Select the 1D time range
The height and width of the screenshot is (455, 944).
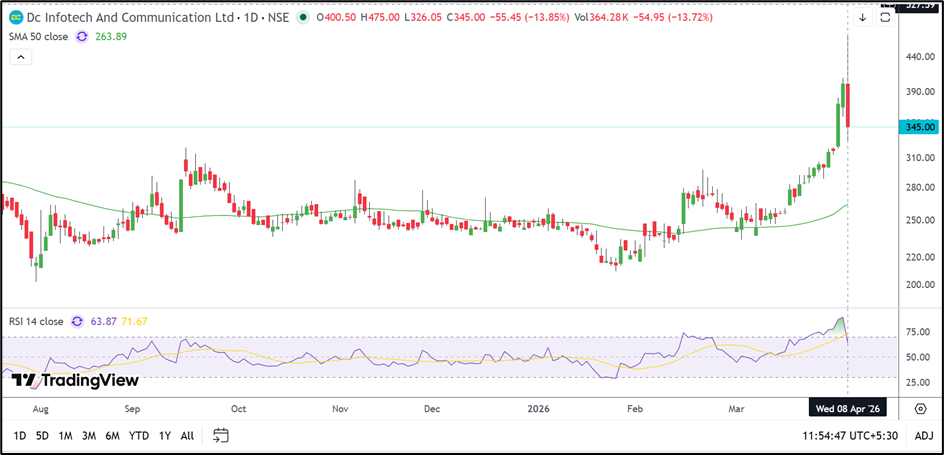pos(20,435)
